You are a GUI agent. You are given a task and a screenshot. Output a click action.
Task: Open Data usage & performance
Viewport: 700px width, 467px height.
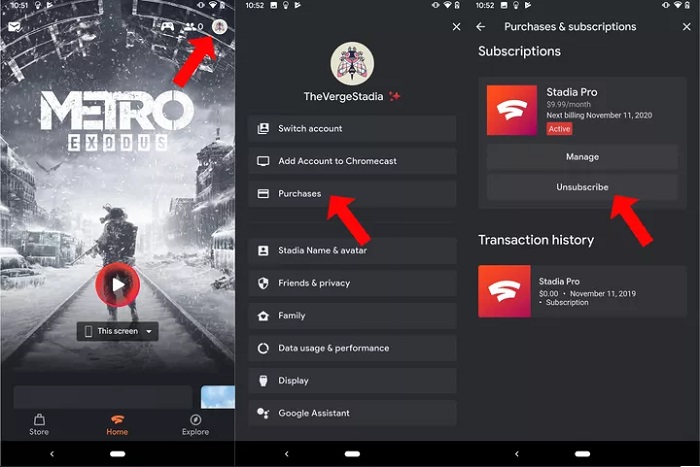point(352,348)
